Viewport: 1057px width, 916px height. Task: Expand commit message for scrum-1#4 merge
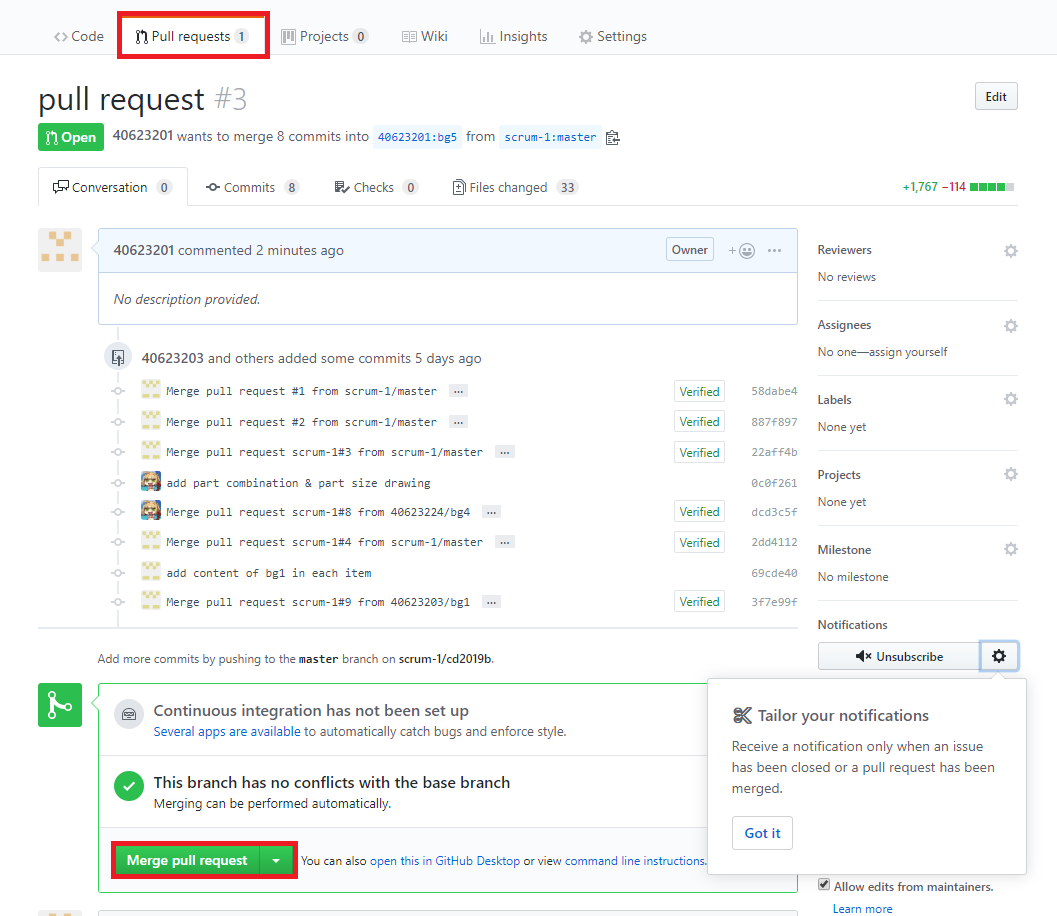coord(505,542)
